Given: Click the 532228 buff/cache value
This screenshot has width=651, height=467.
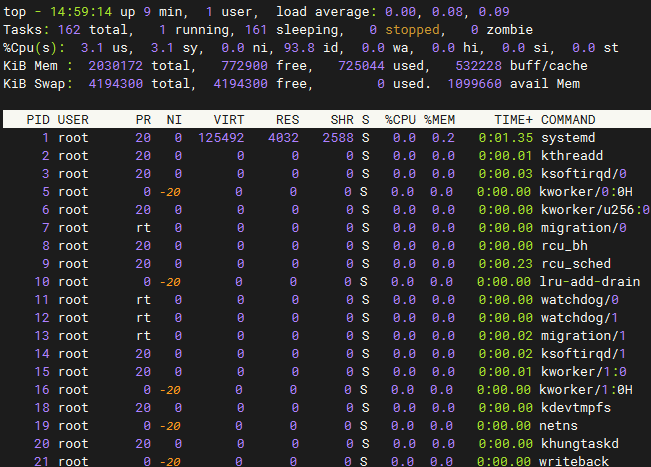Looking at the screenshot, I should click(478, 66).
